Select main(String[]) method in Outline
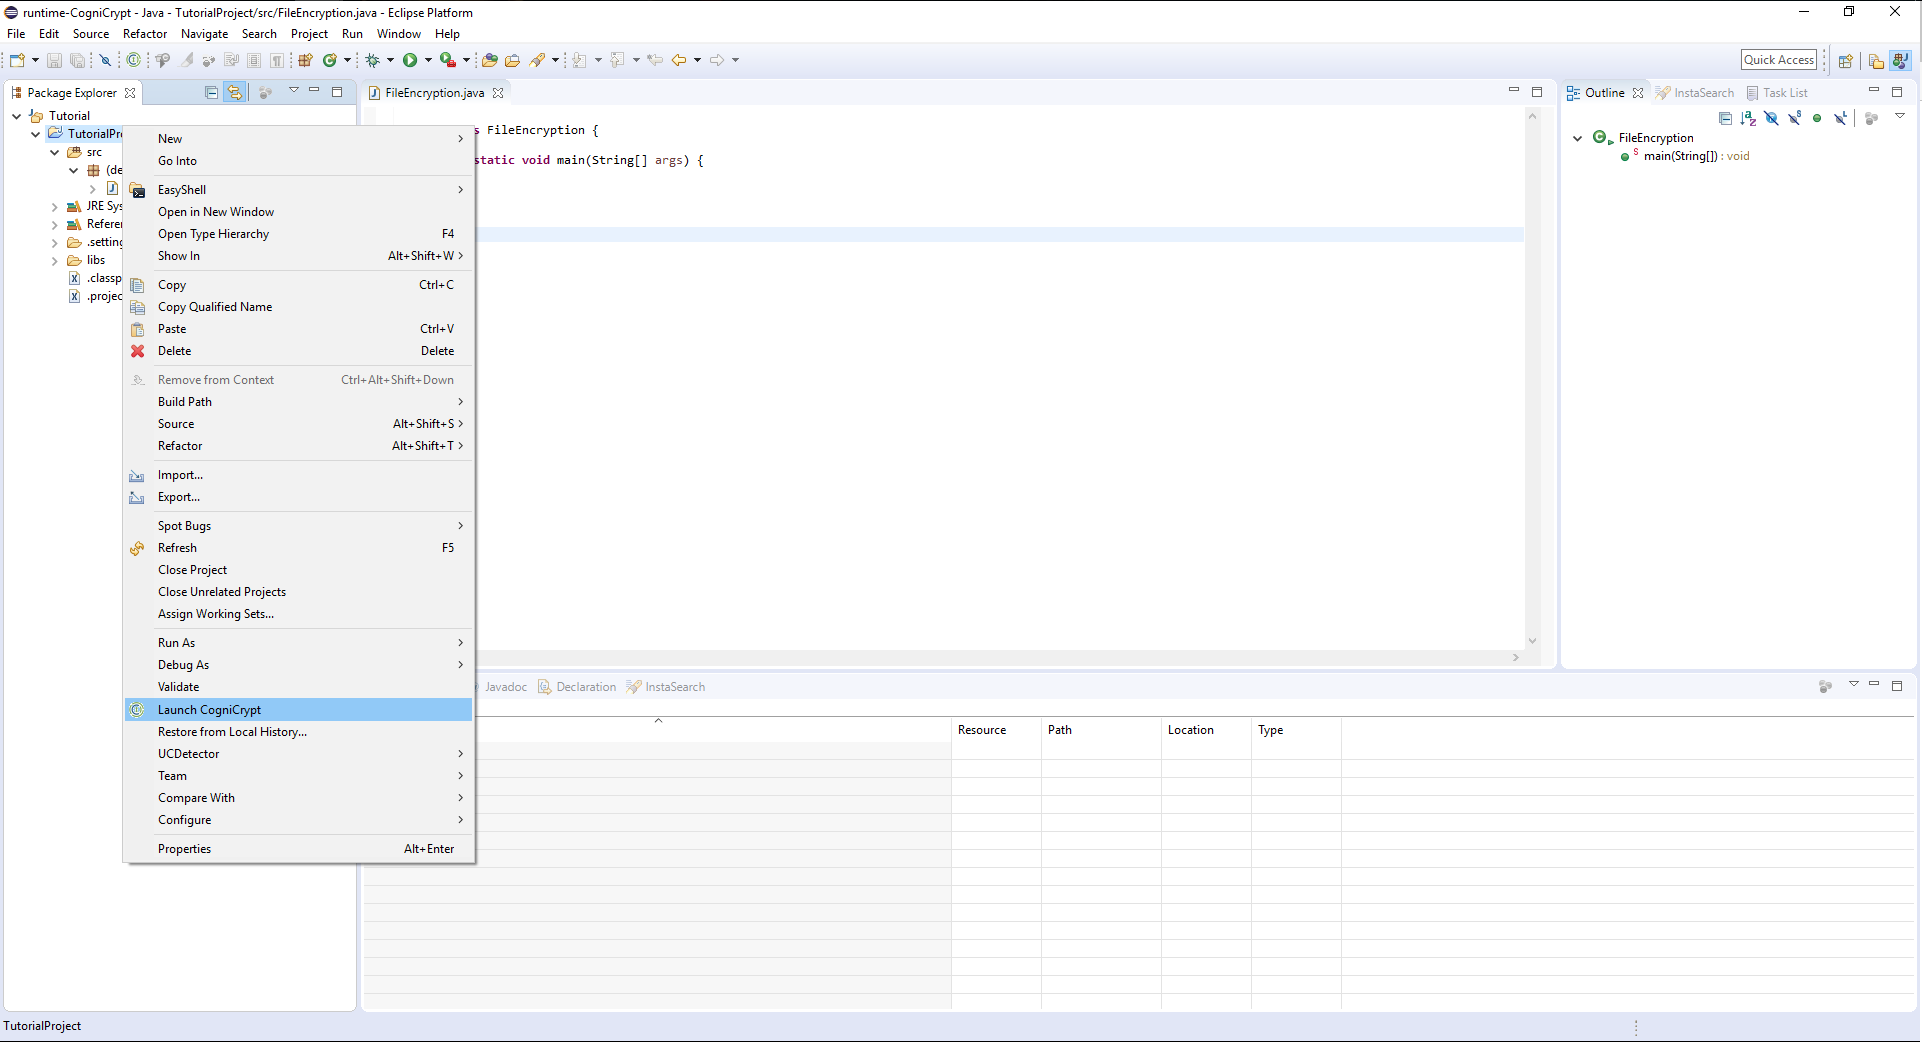1922x1042 pixels. coord(1696,156)
